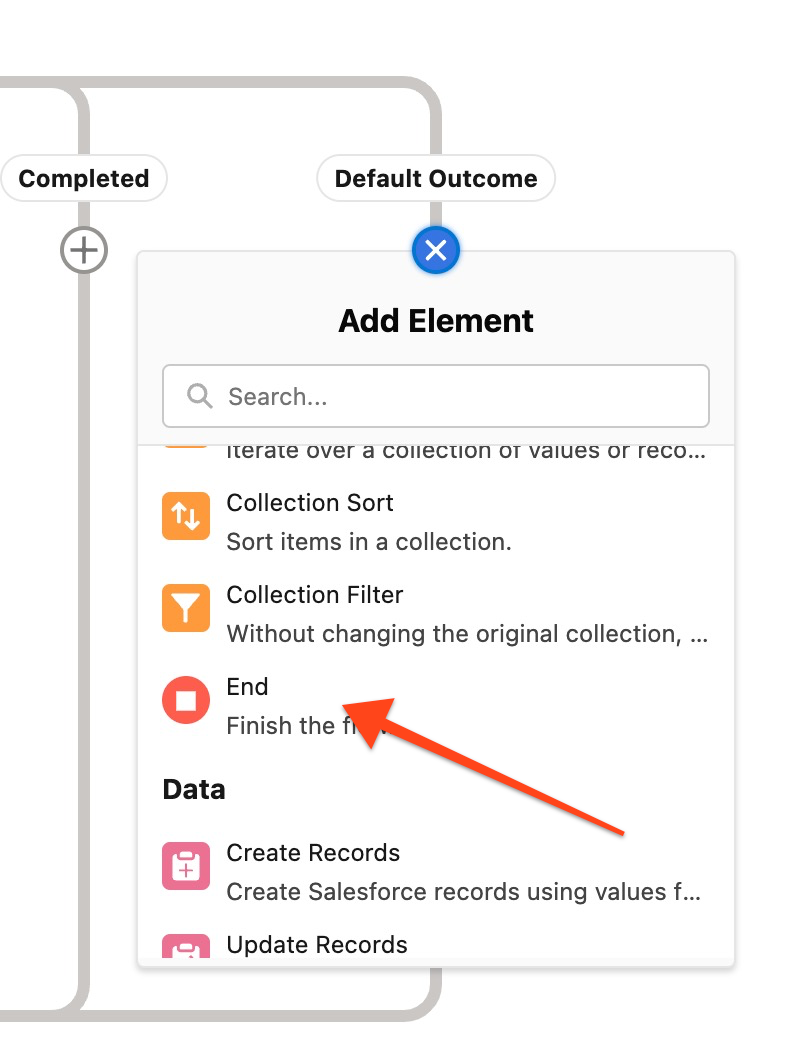Viewport: 796px width, 1044px height.
Task: Click the Collection Filter description text
Action: coord(466,634)
